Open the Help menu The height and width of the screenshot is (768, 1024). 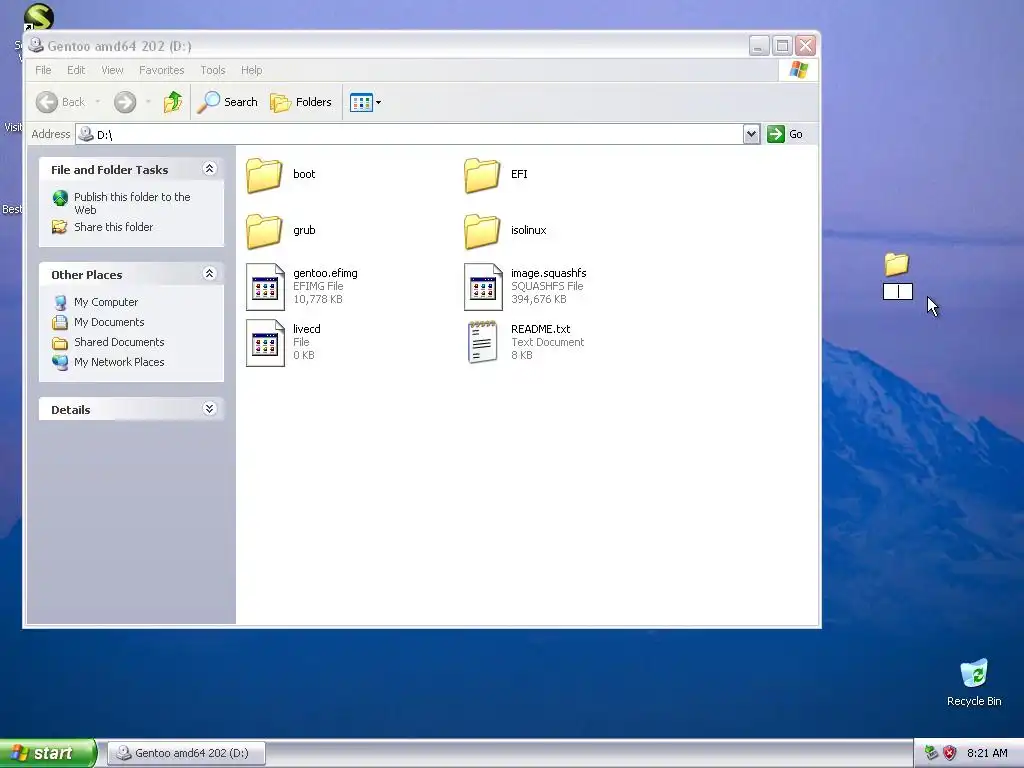[251, 70]
